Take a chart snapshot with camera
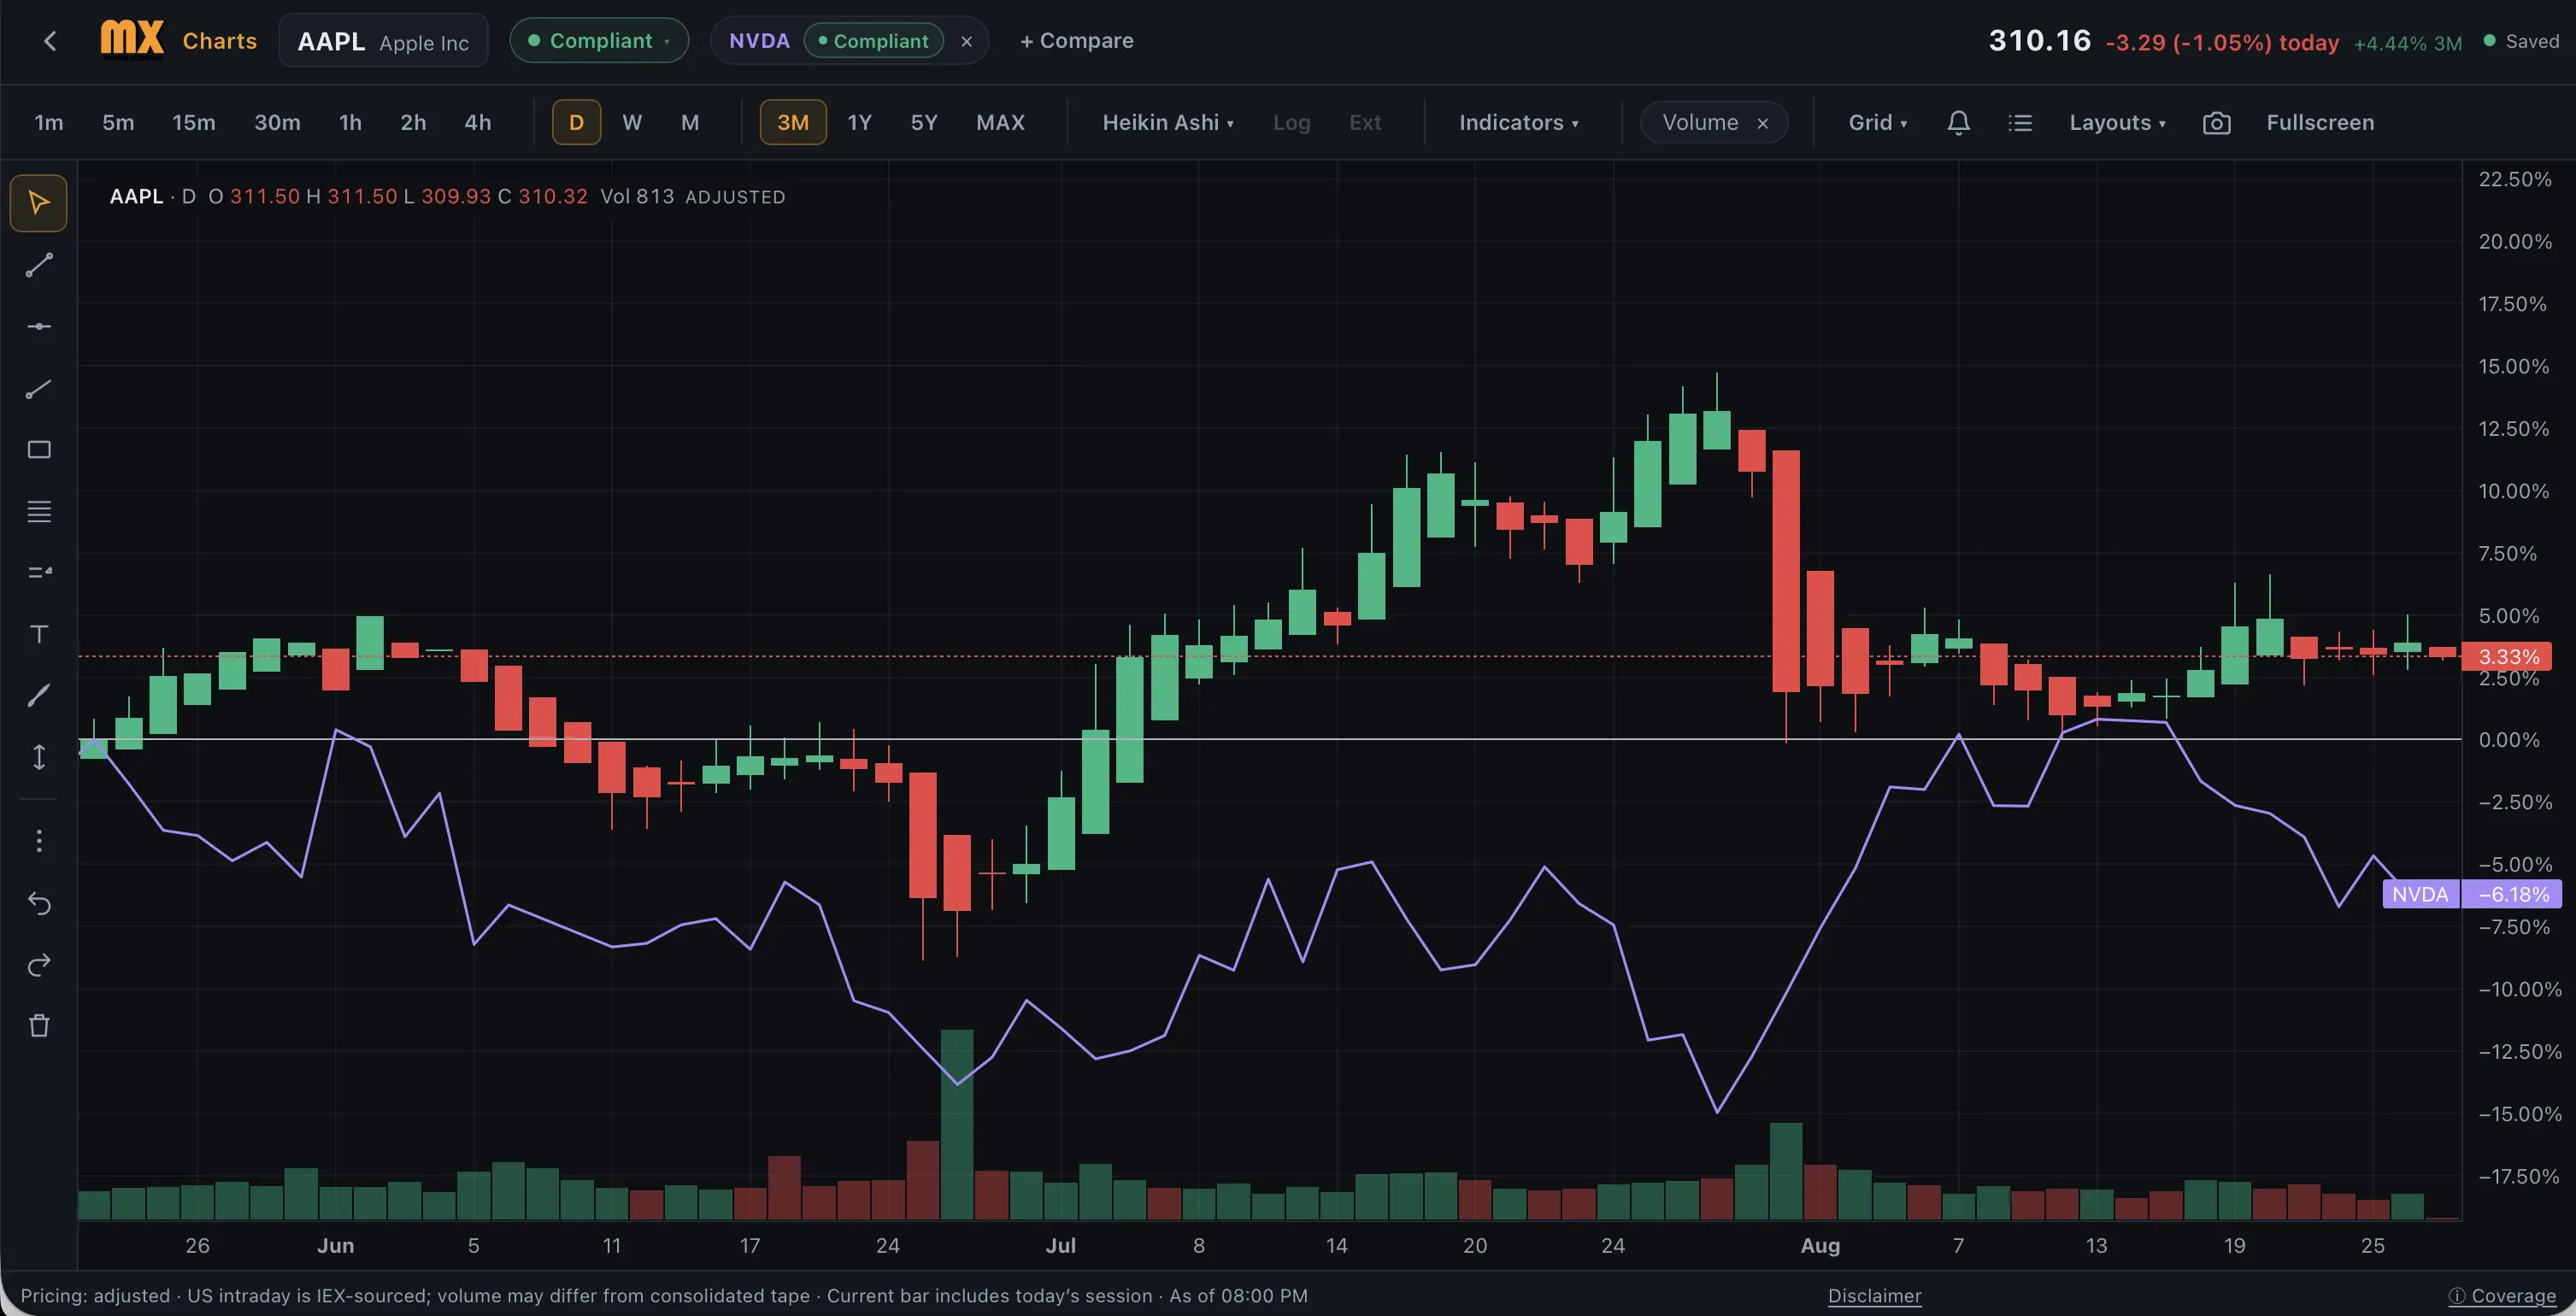This screenshot has height=1316, width=2576. coord(2217,123)
